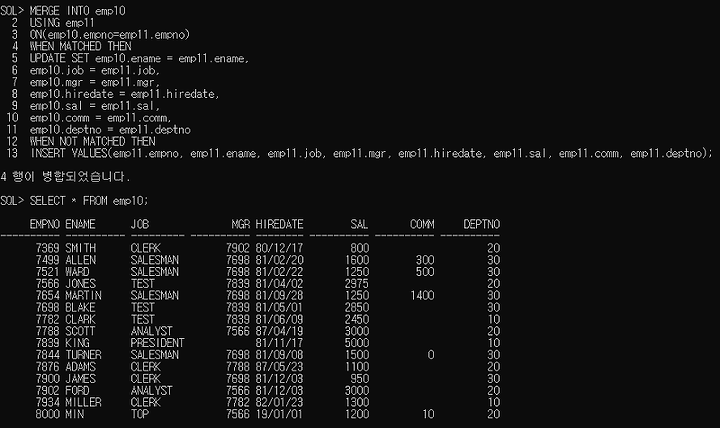The height and width of the screenshot is (428, 720).
Task: Click the MERGE INTO emp10 command line
Action: (x=78, y=11)
